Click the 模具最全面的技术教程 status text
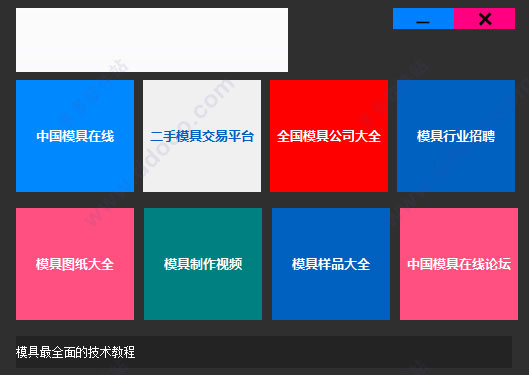 [76, 352]
